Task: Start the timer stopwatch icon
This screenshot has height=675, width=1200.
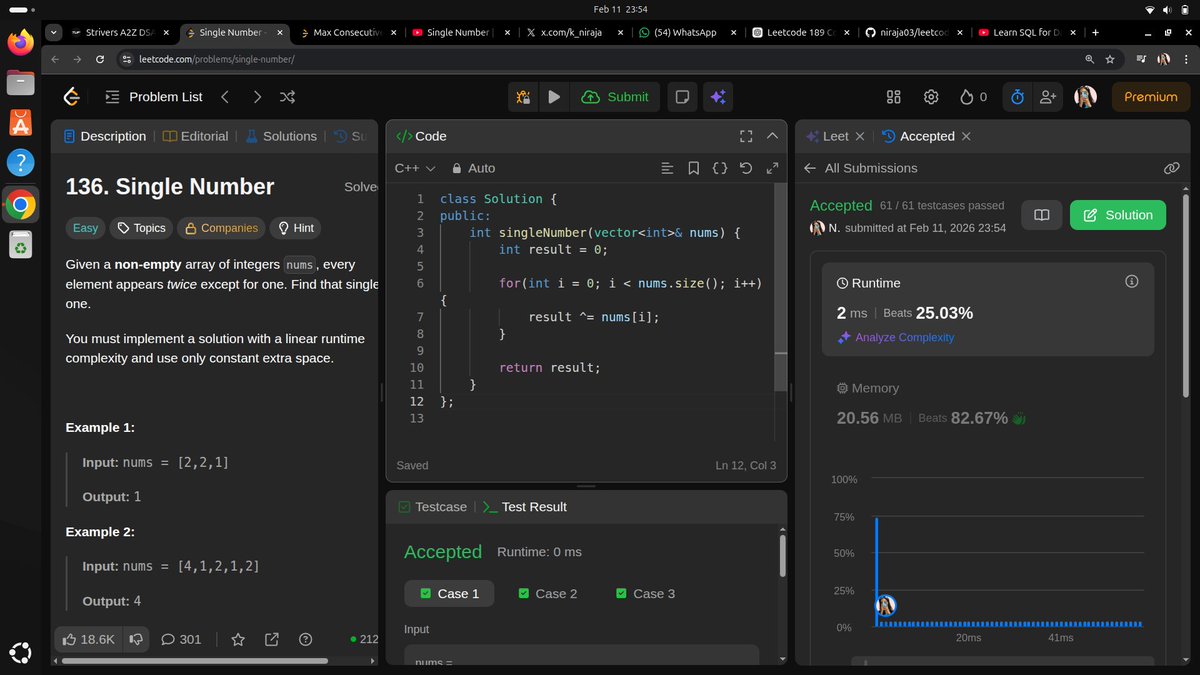Action: [1017, 97]
